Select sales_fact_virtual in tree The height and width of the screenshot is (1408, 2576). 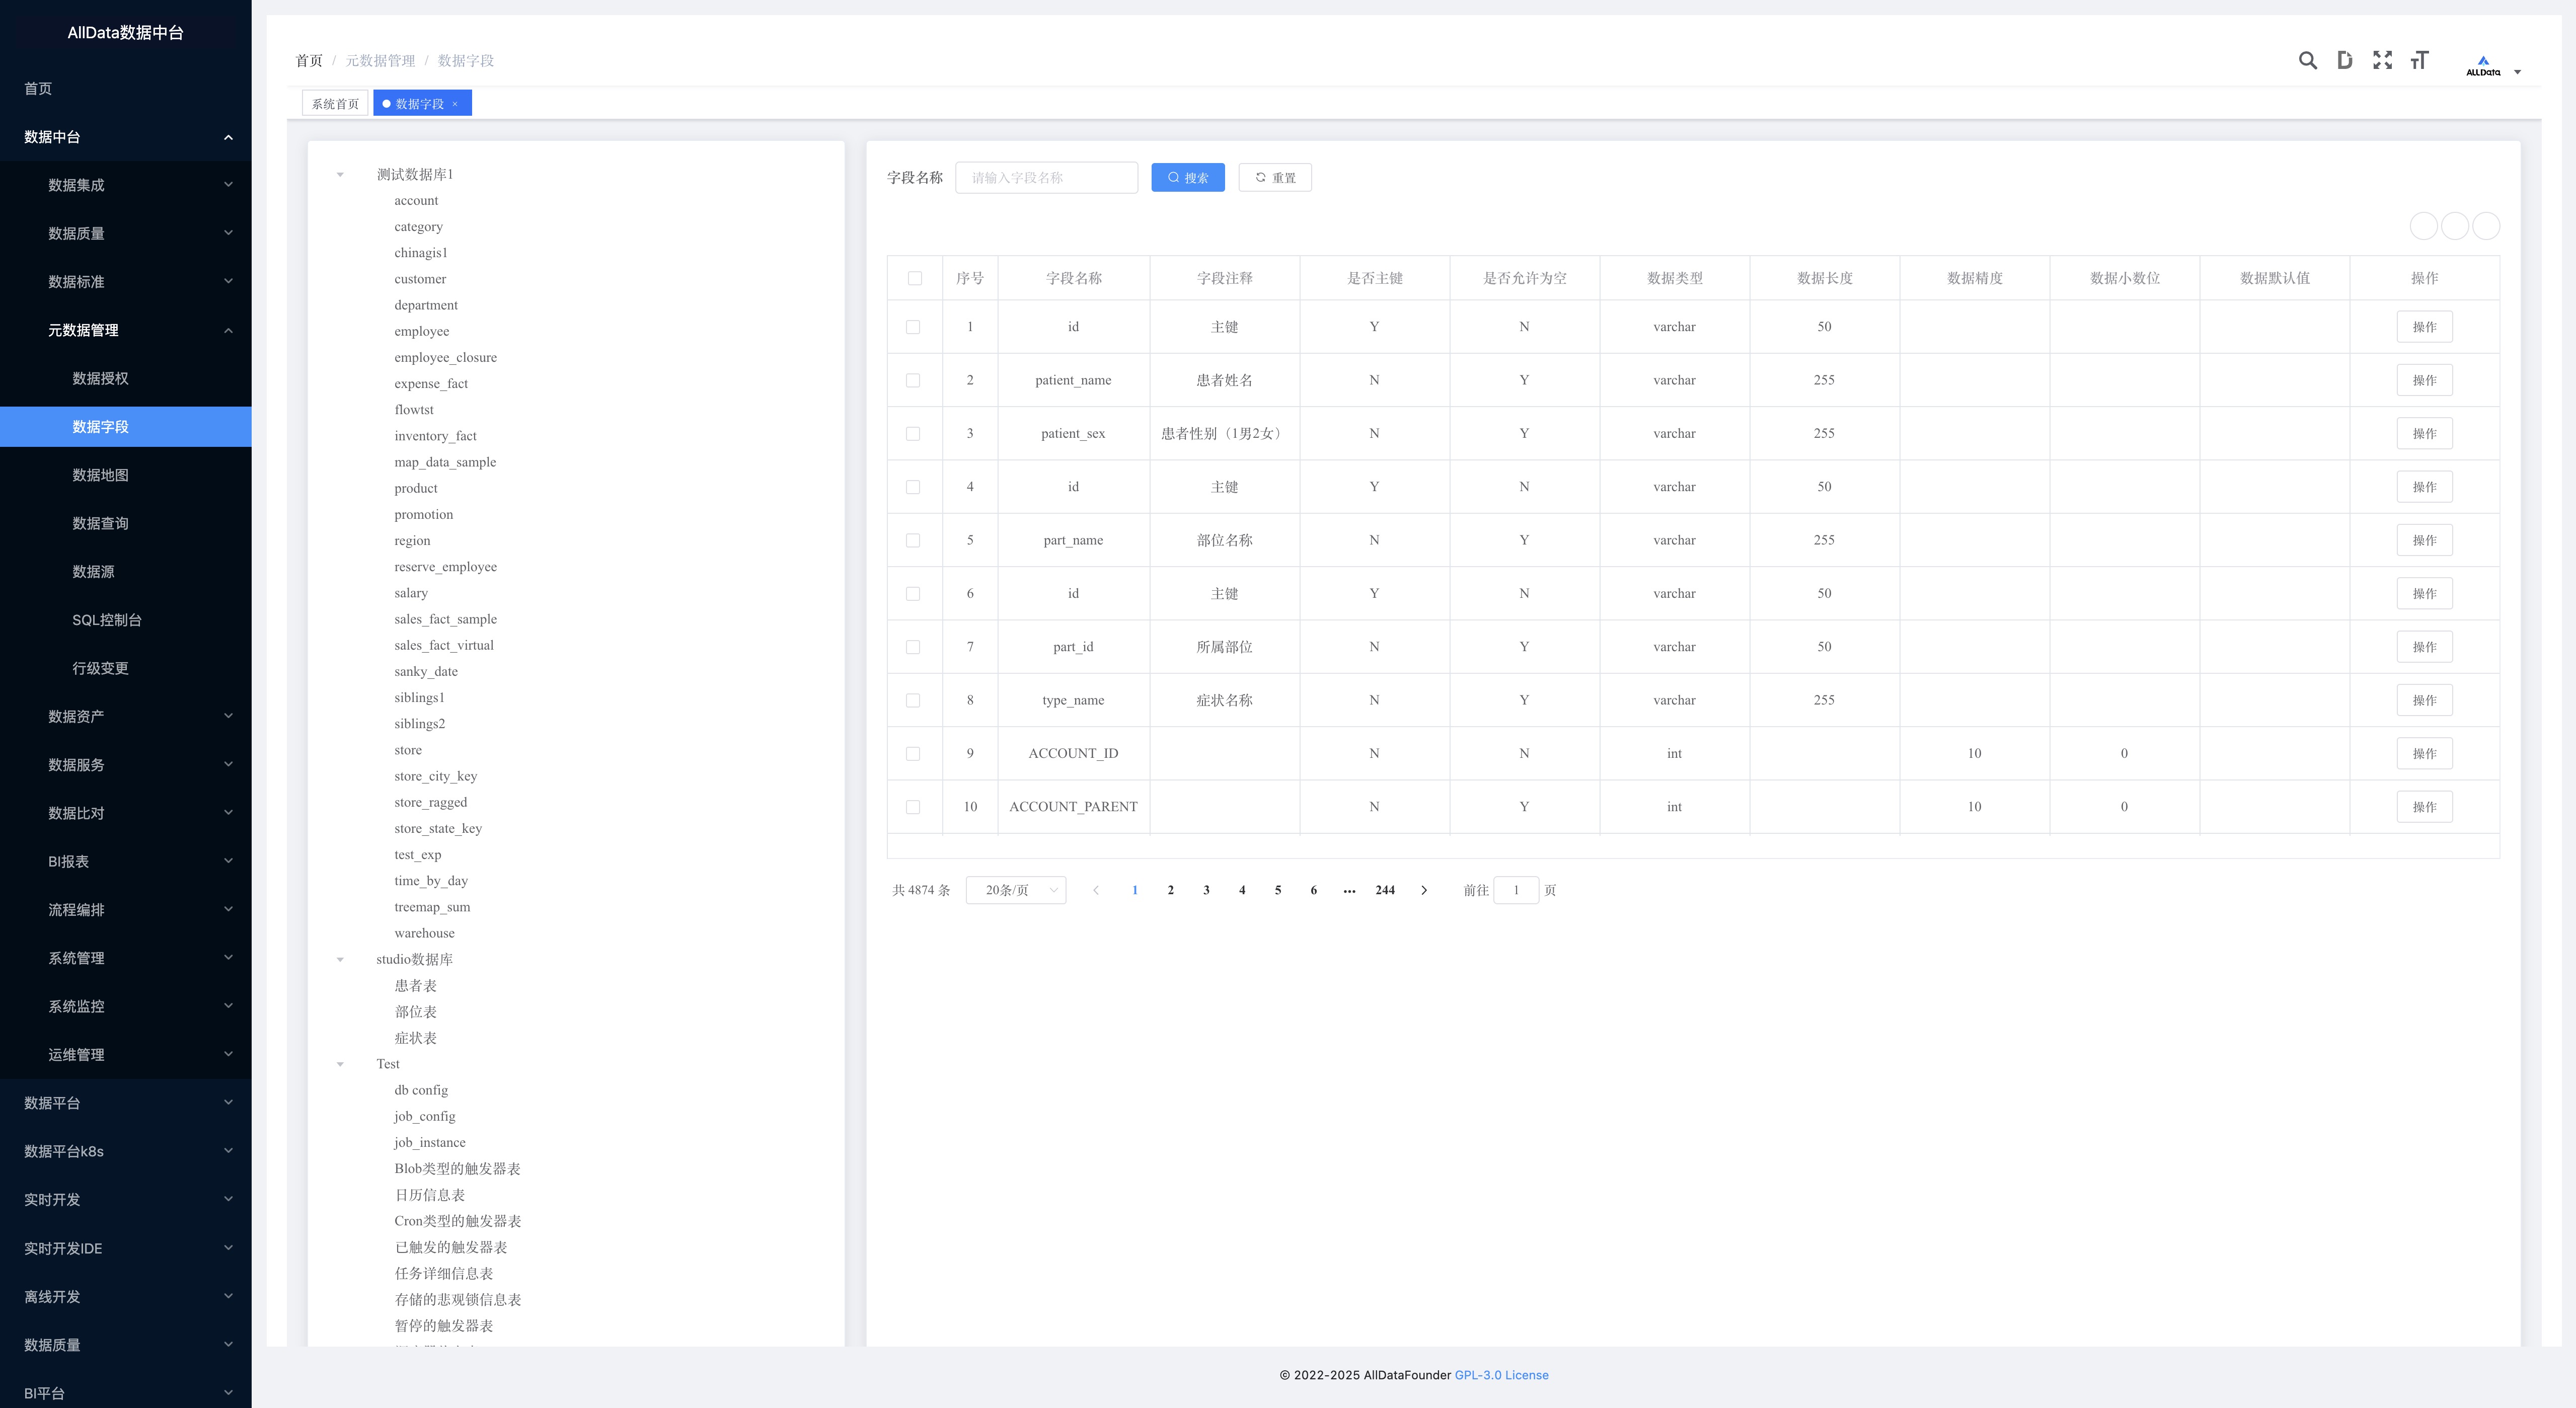click(x=443, y=646)
